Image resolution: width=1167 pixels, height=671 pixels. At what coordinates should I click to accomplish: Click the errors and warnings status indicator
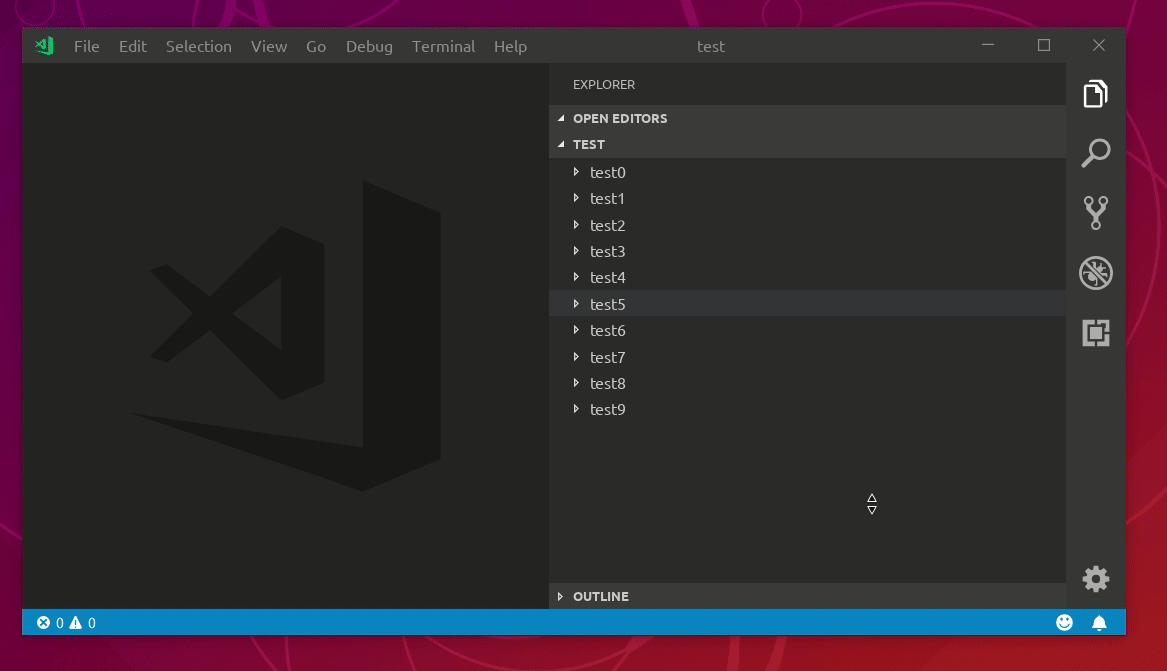65,622
